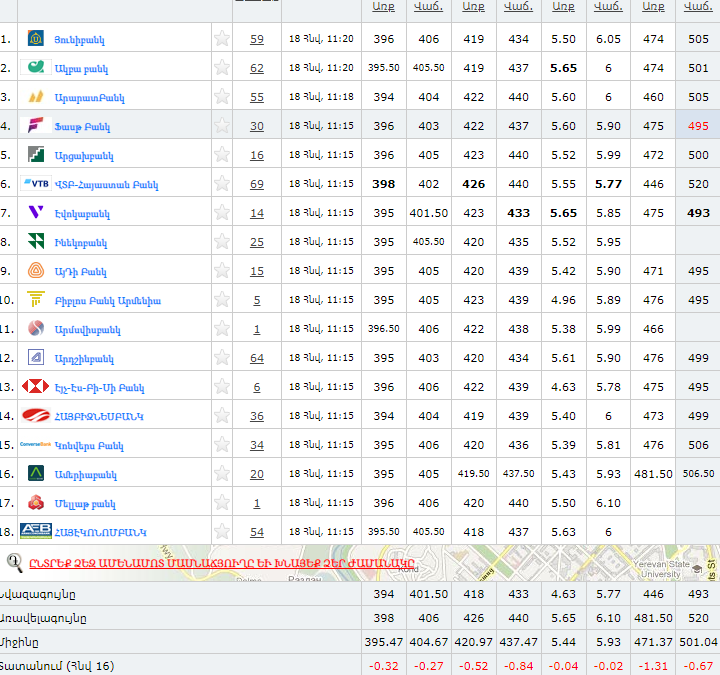Image resolution: width=720 pixels, height=675 pixels.
Task: Toggle favorite star for Ակբա բանկ
Action: (222, 68)
